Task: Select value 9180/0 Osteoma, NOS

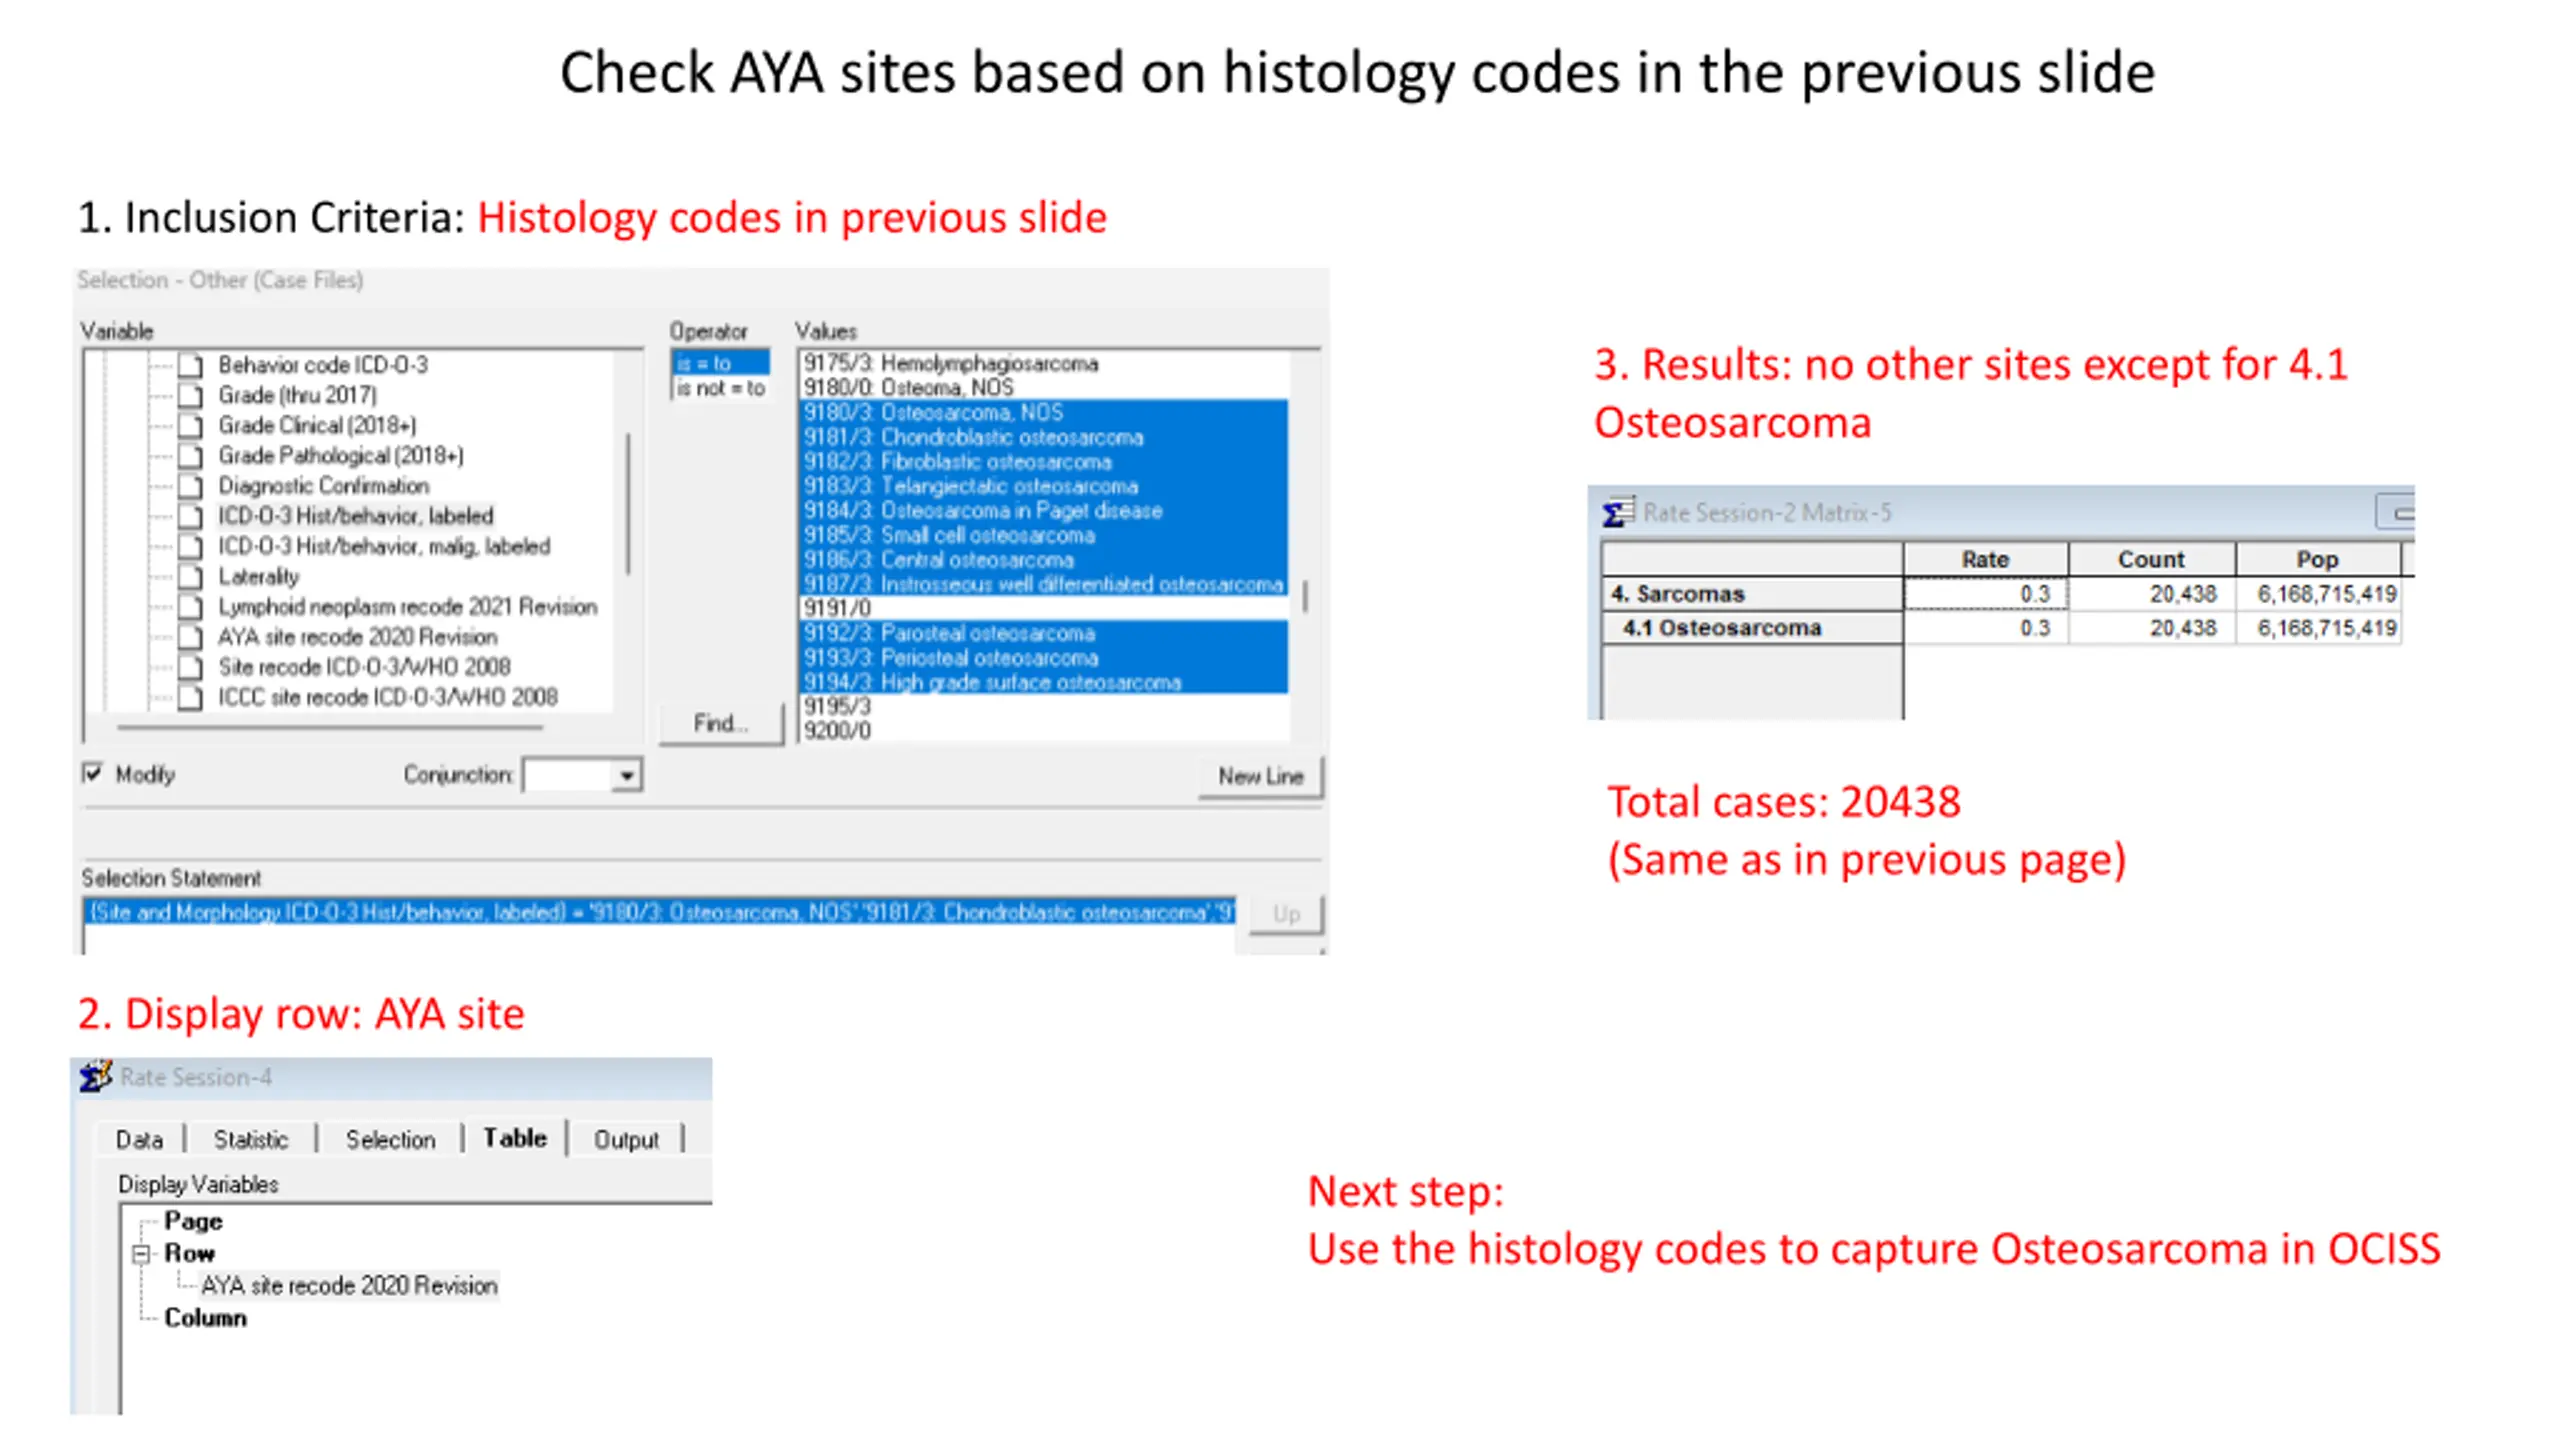Action: pos(1043,387)
